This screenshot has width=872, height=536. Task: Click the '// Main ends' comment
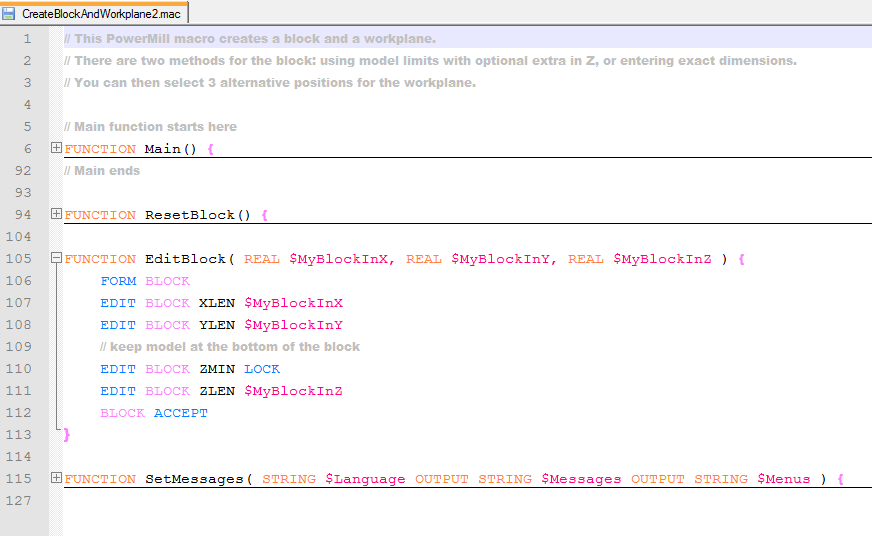point(102,171)
